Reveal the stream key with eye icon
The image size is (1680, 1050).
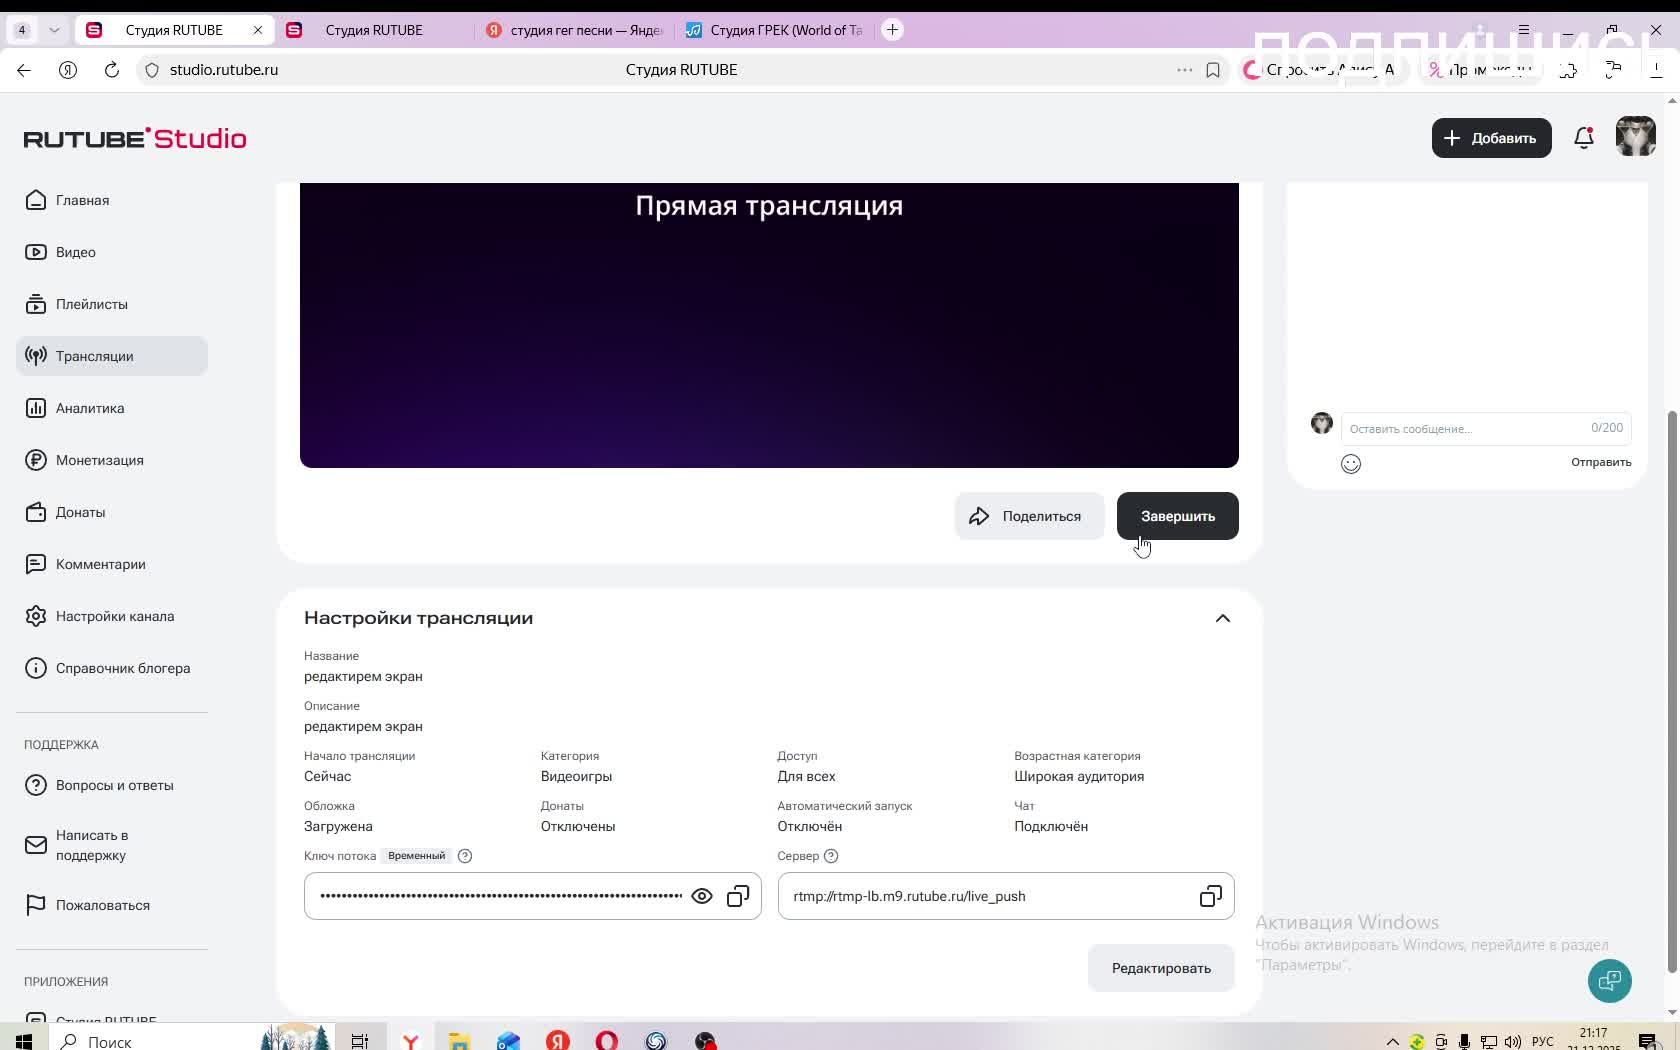[702, 896]
